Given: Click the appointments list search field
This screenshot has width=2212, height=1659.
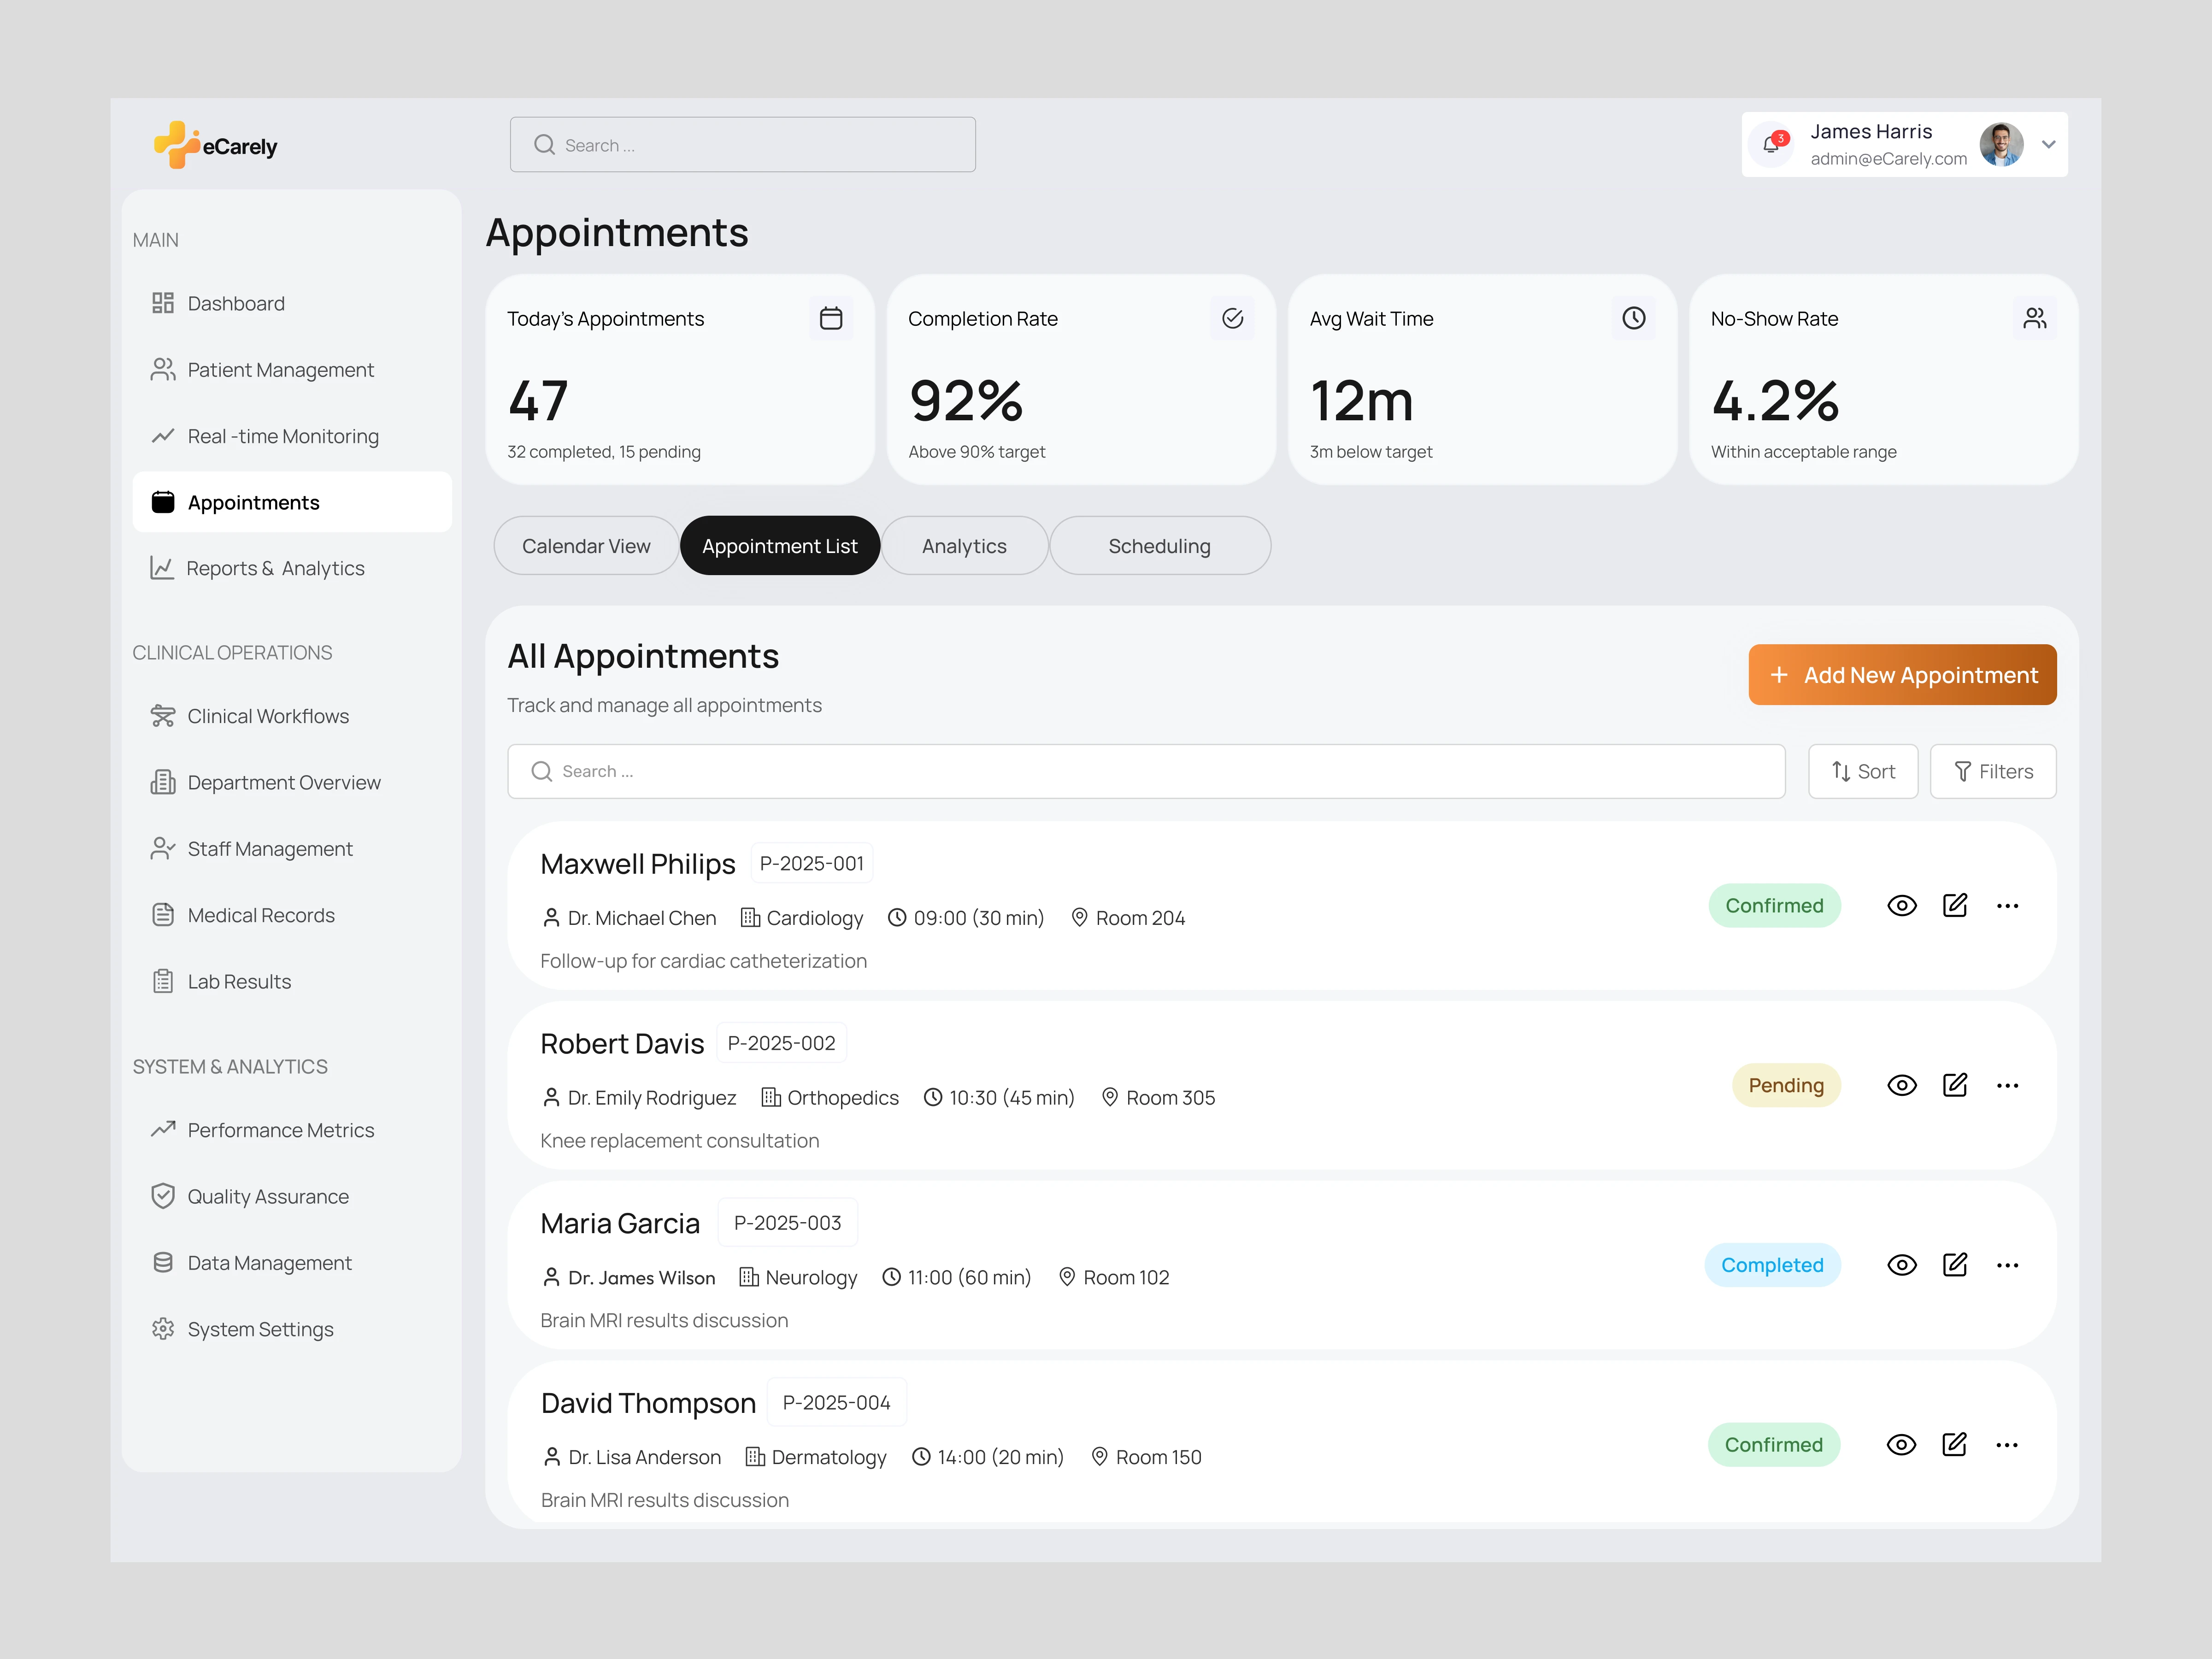Looking at the screenshot, I should (1145, 772).
